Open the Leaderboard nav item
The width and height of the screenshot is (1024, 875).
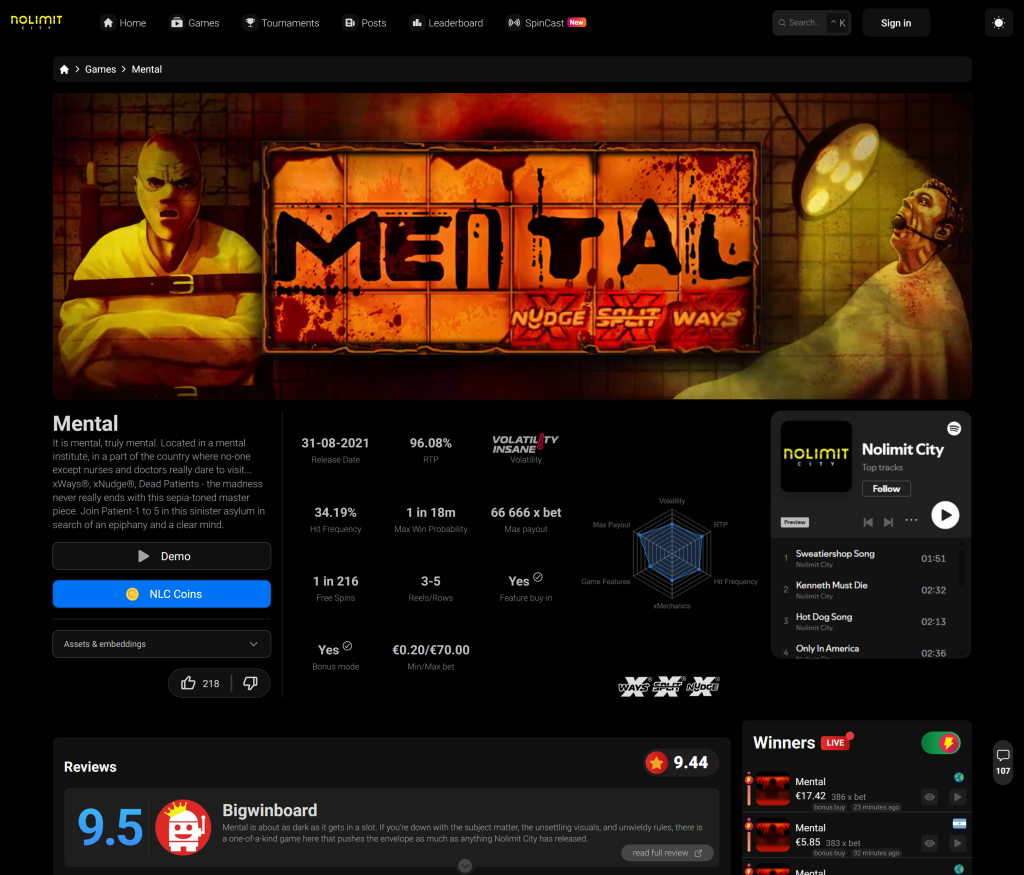[x=447, y=23]
